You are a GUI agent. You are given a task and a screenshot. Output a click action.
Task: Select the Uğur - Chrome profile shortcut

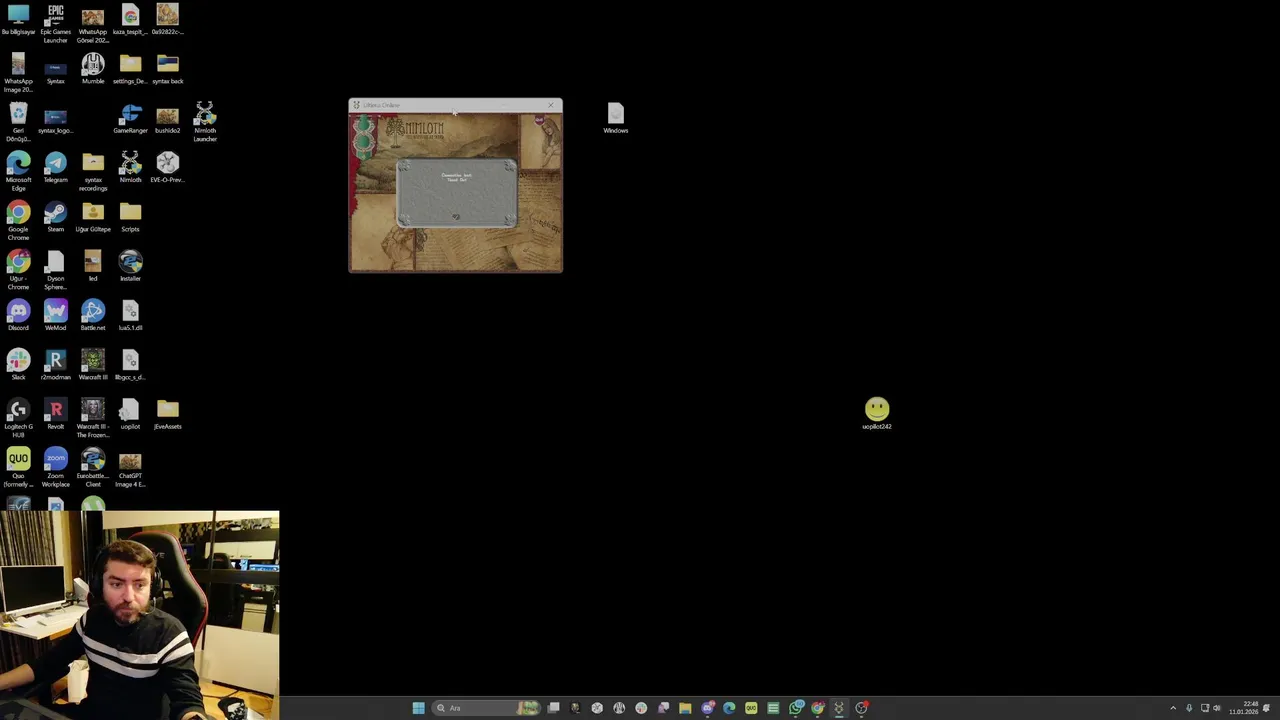(x=18, y=269)
